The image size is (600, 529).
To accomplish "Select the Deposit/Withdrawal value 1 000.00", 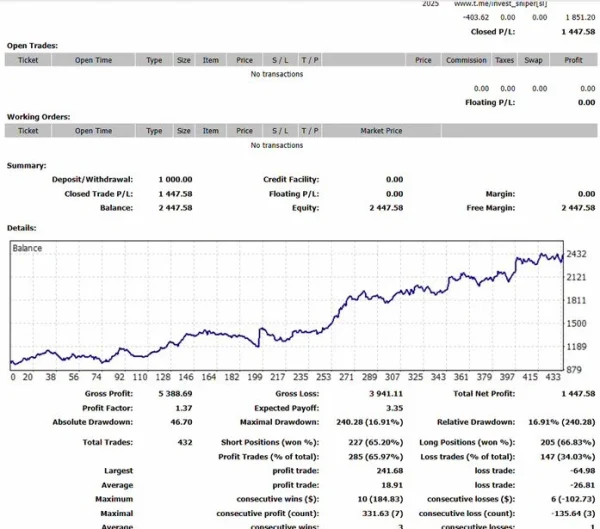I will (x=175, y=179).
